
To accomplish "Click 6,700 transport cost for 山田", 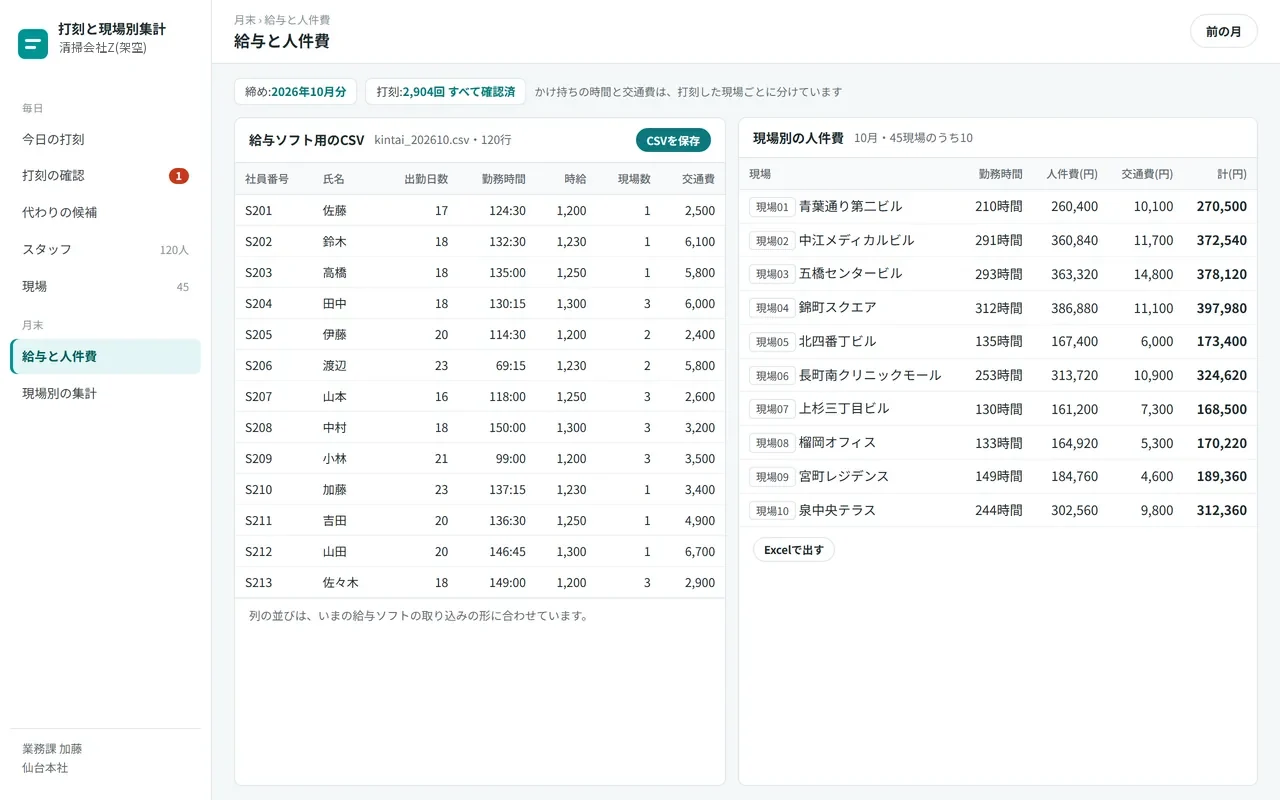I will coord(700,552).
